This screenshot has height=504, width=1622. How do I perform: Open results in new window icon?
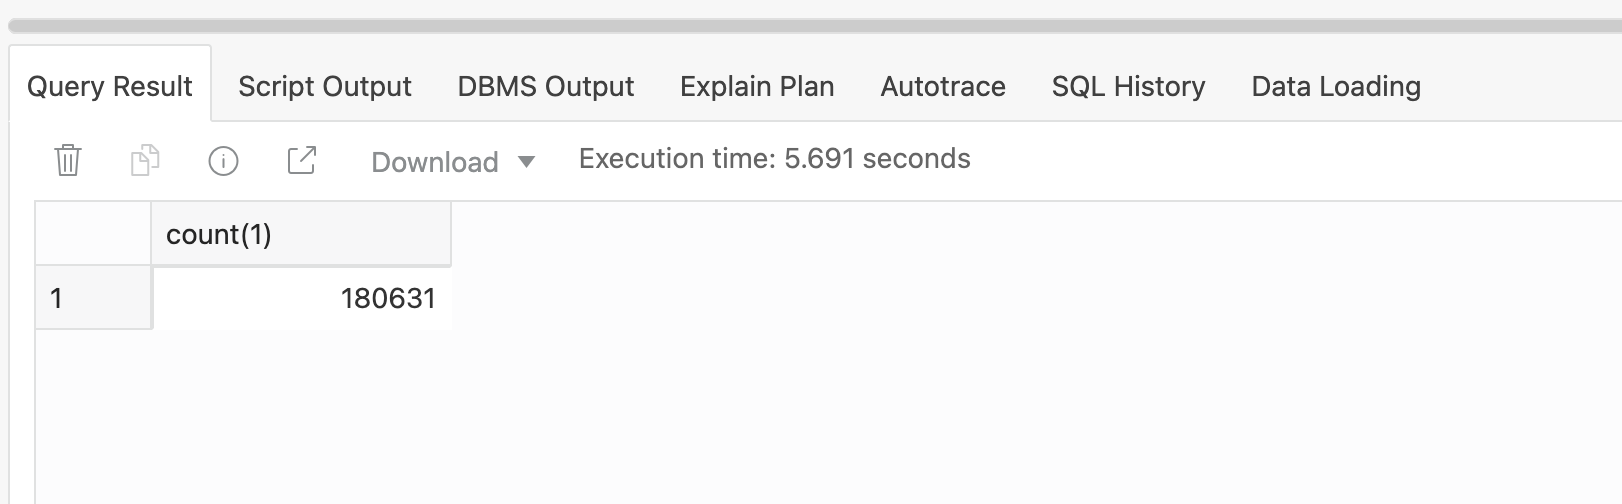tap(301, 160)
